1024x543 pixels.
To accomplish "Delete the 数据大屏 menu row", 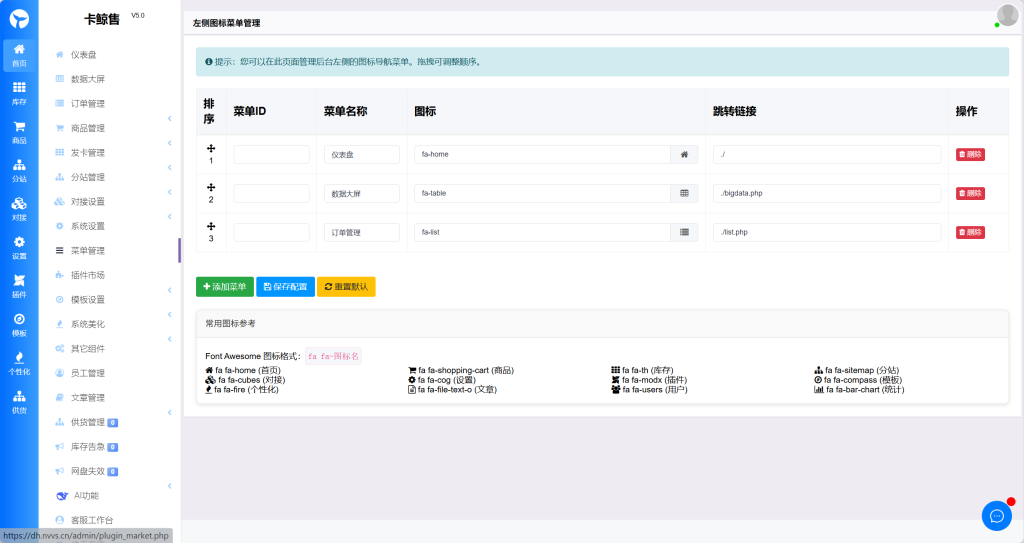I will (x=970, y=193).
